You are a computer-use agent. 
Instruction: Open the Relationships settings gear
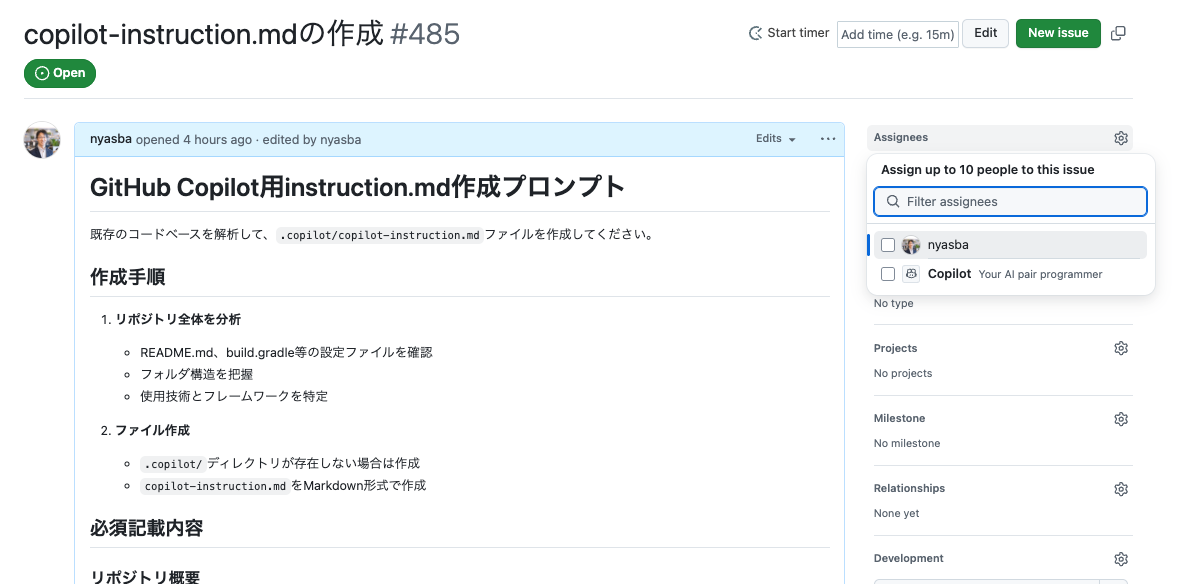(1121, 489)
